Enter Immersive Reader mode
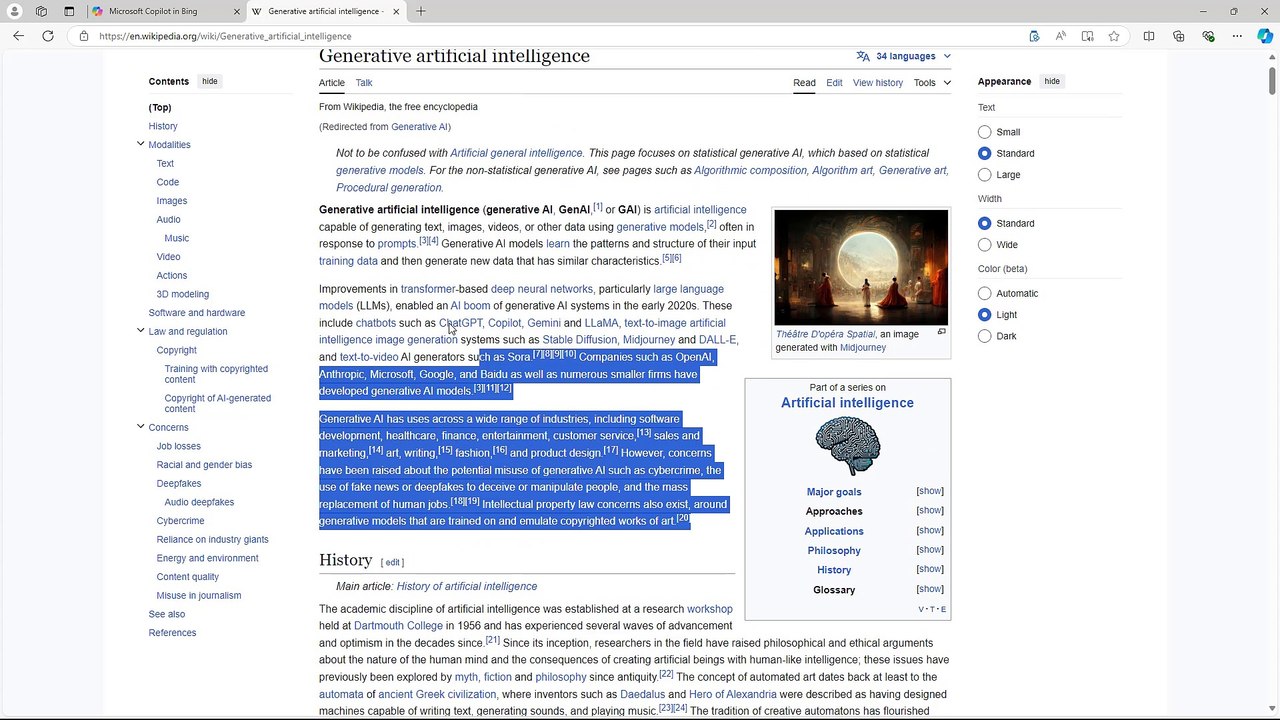 coord(1087,36)
